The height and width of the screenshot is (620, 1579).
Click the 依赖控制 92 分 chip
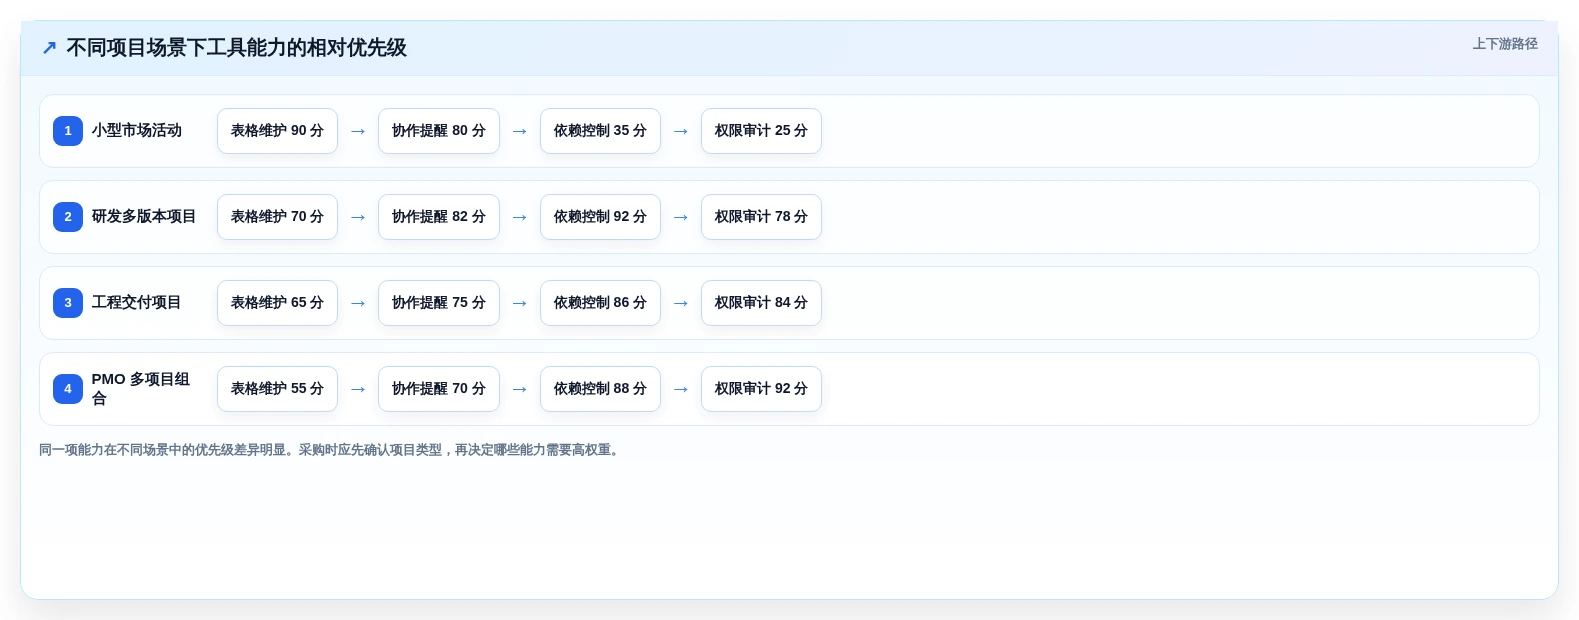600,217
